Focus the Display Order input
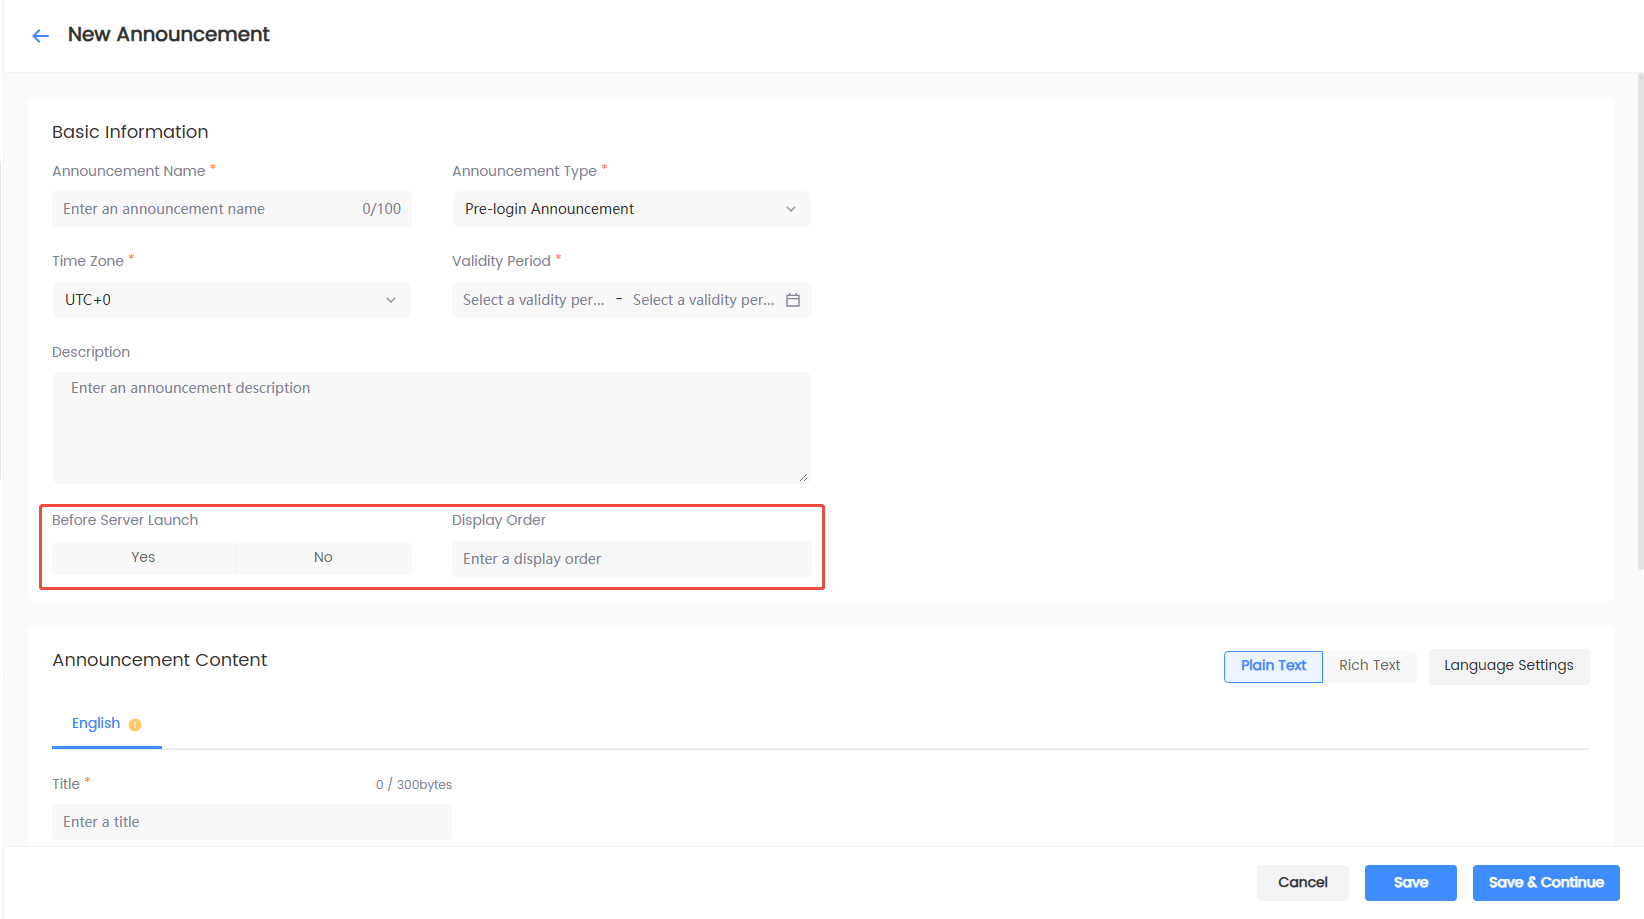Viewport: 1644px width, 919px height. point(631,559)
